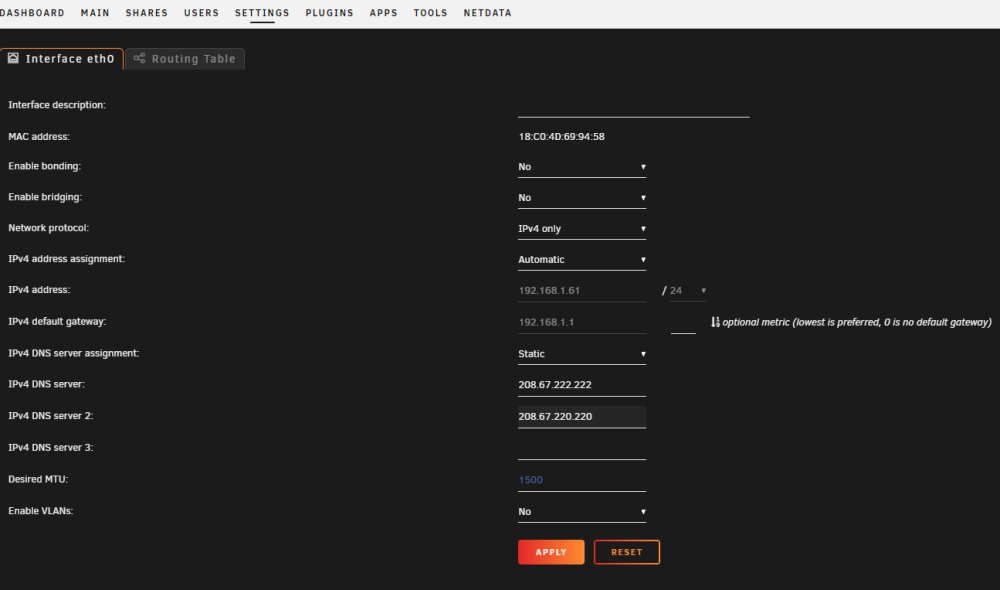Click the Enable bridging label

tap(45, 197)
